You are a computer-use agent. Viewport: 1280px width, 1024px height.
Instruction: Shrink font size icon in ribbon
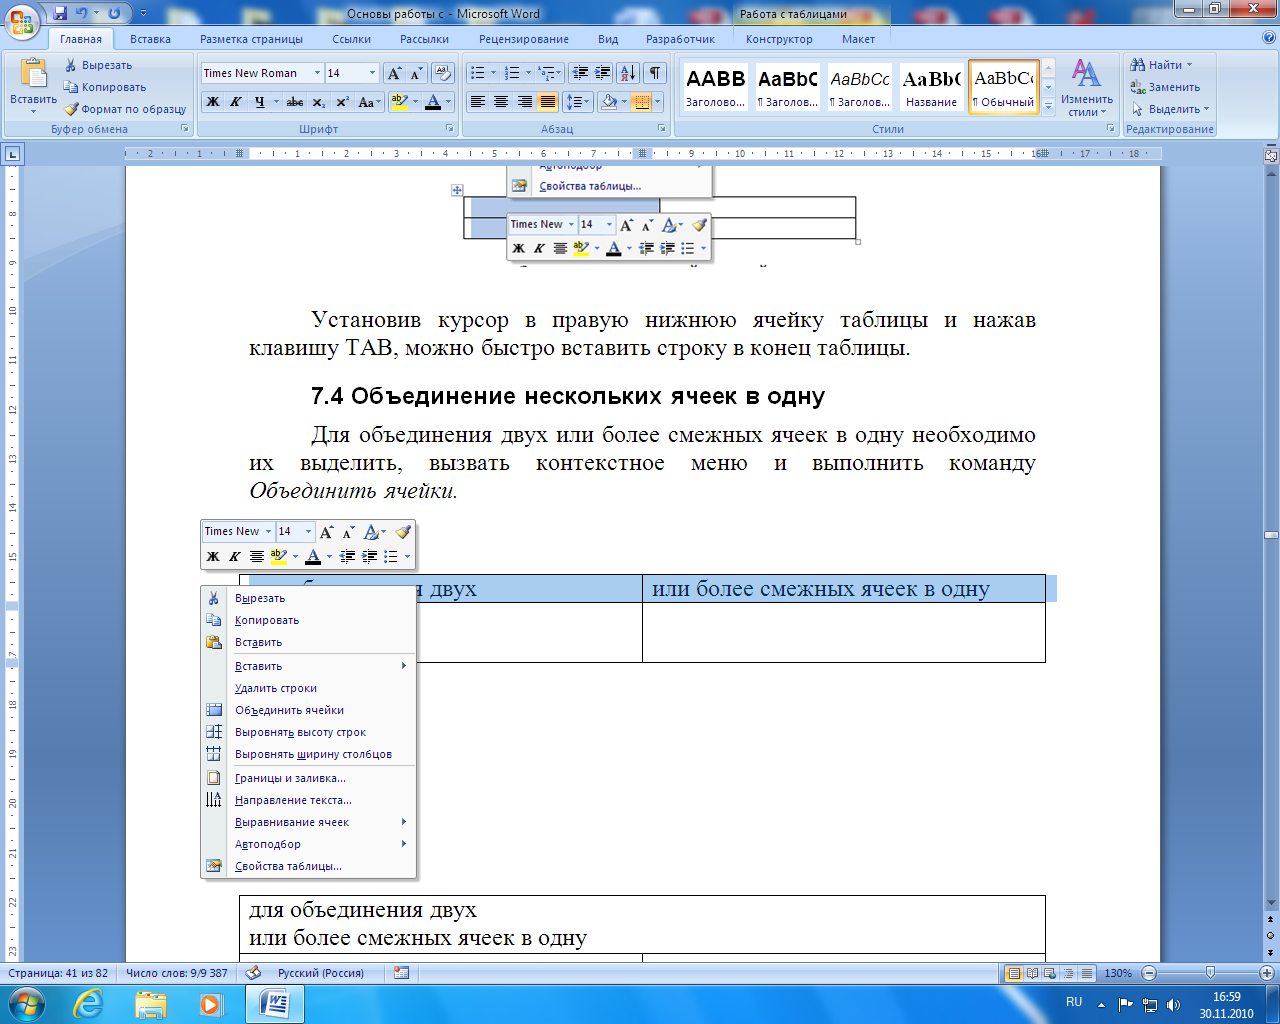pos(416,73)
